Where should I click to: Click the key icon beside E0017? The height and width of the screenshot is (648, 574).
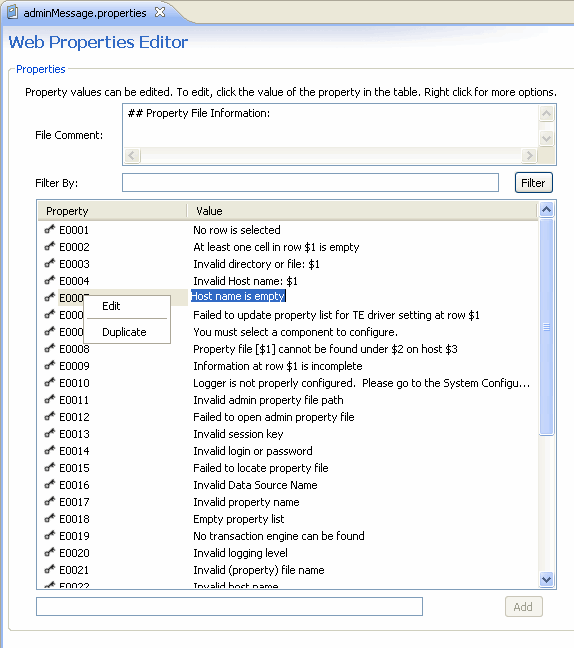point(50,501)
